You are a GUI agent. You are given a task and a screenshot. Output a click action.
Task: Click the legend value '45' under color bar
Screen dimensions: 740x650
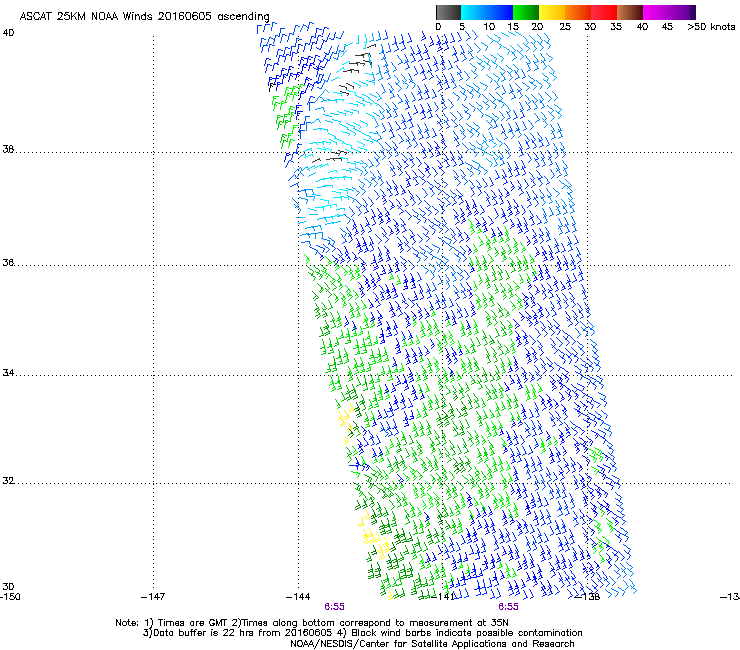667,26
